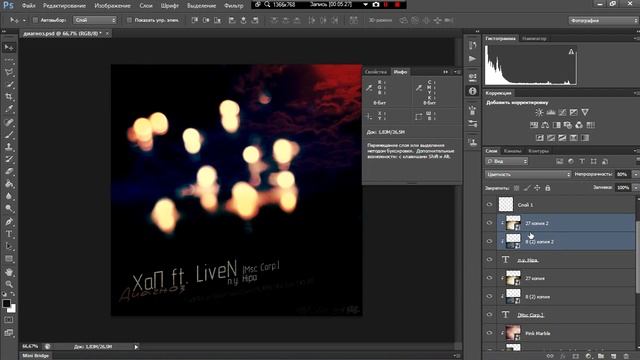This screenshot has width=640, height=360.
Task: Click the Lock position icon in the Layers panel
Action: pos(537,188)
